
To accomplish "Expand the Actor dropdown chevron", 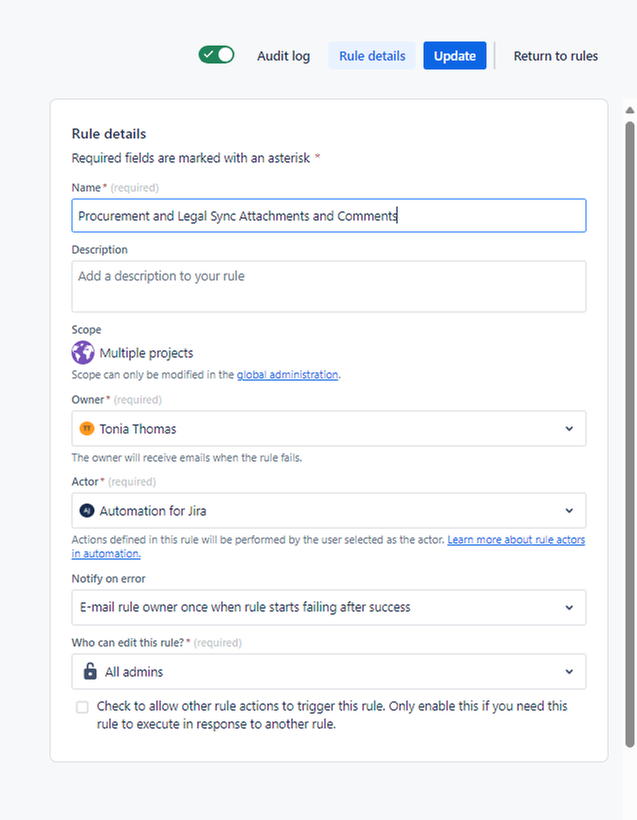I will tap(569, 510).
